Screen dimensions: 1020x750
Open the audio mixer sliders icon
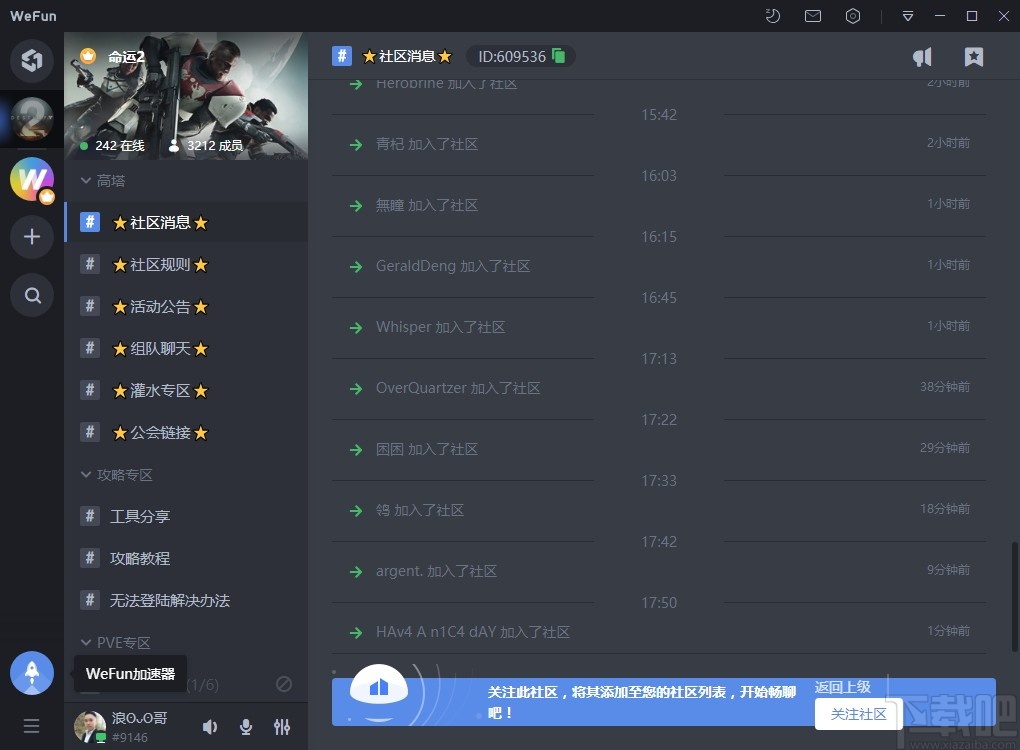(281, 727)
